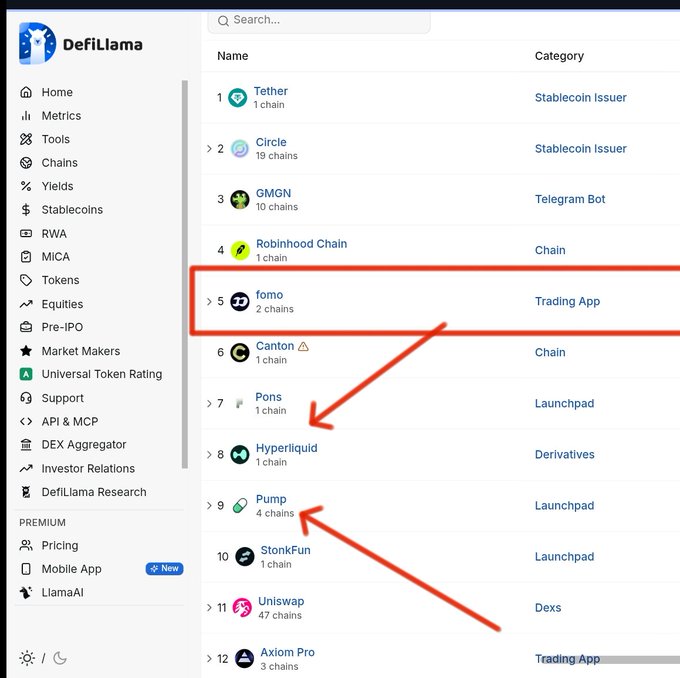Viewport: 680px width, 678px height.
Task: Expand the Circle row chevron
Action: click(x=209, y=149)
